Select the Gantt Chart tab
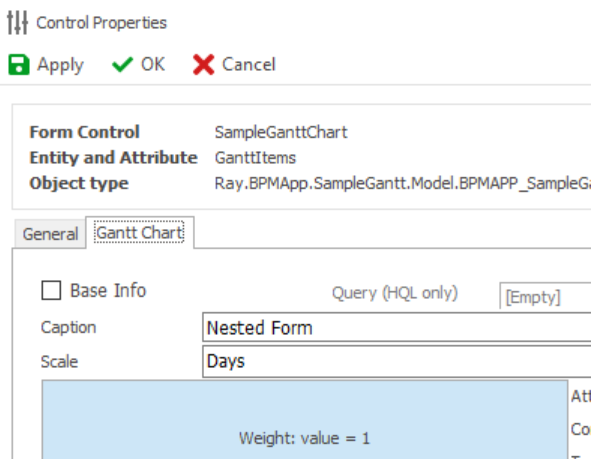The image size is (610, 472). 139,233
